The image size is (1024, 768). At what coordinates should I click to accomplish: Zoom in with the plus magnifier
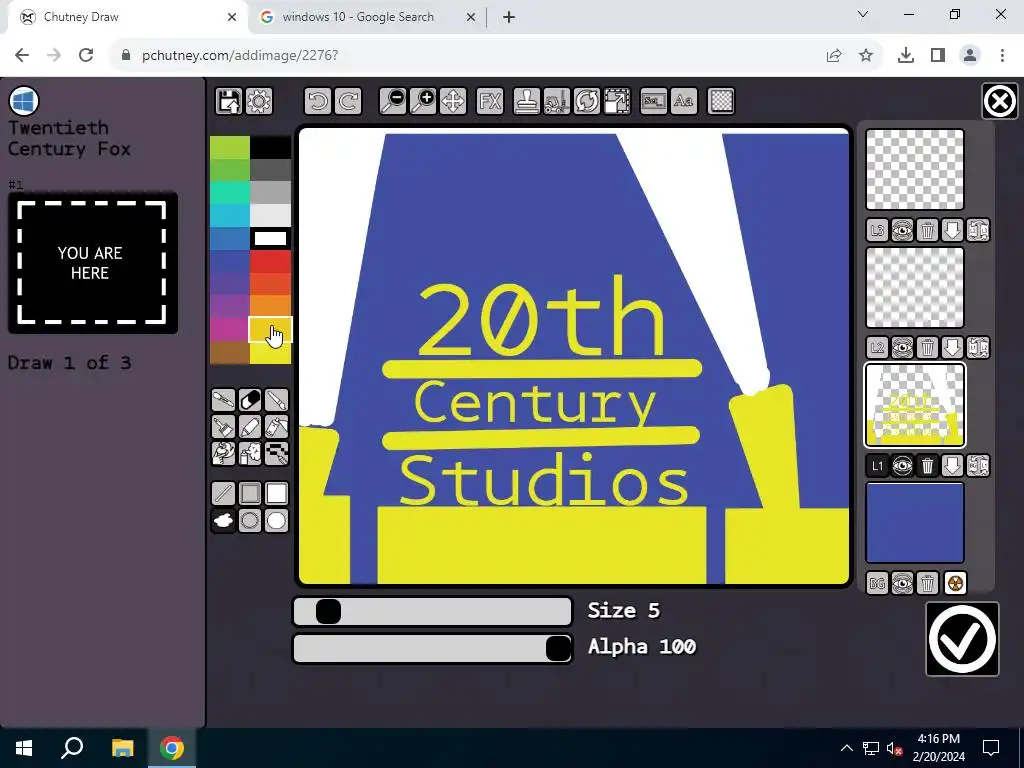423,101
